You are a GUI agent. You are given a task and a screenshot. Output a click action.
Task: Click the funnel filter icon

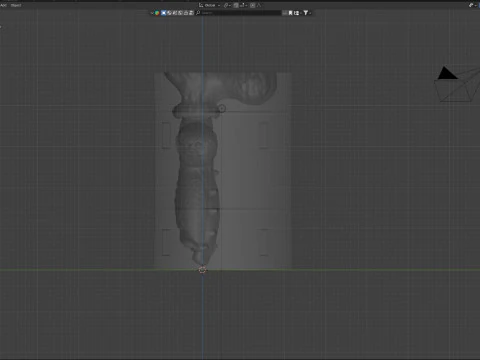click(305, 13)
